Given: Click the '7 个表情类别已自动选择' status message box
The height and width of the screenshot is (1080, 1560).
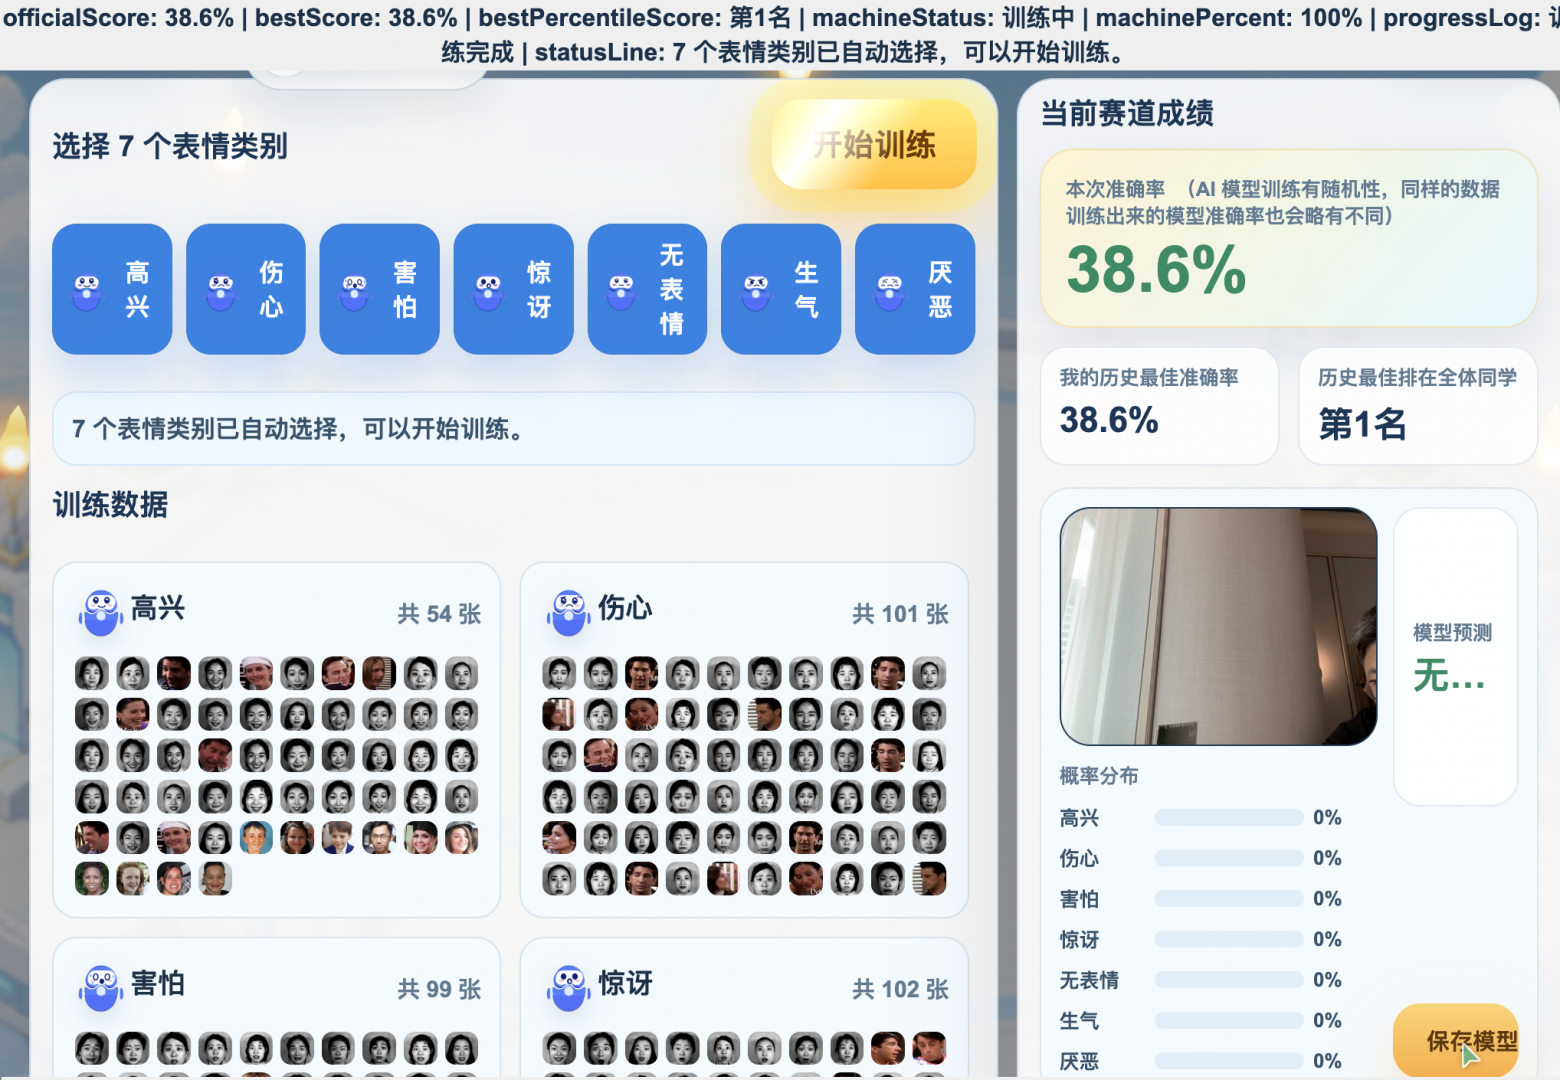Looking at the screenshot, I should (513, 429).
